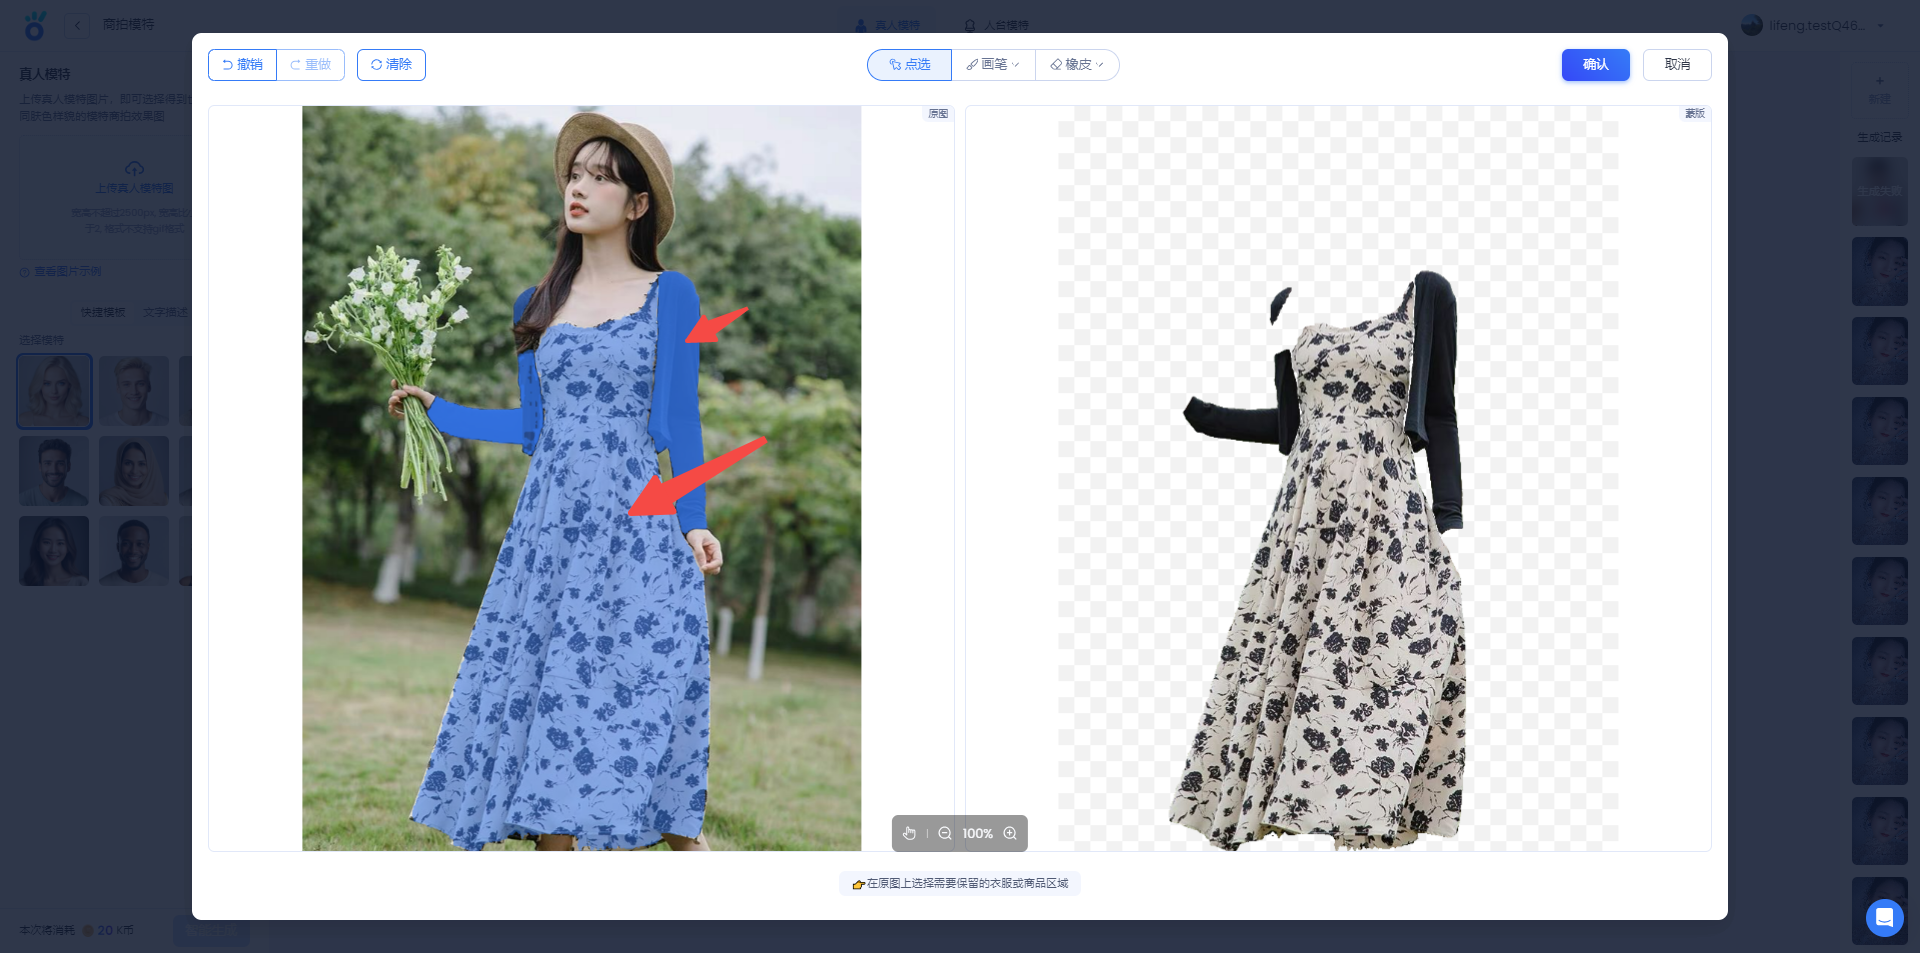1920x953 pixels.
Task: Click the blue chat support icon
Action: [x=1884, y=917]
